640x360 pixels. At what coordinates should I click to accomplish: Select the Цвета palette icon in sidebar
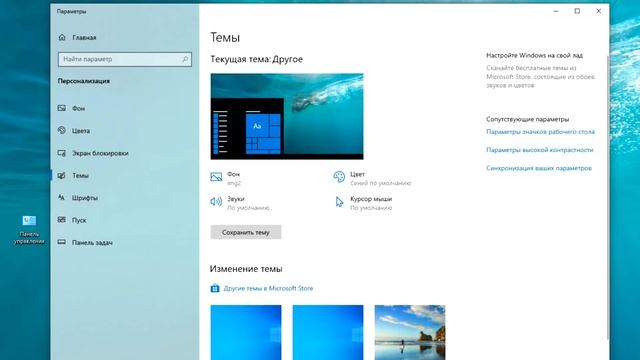[62, 130]
